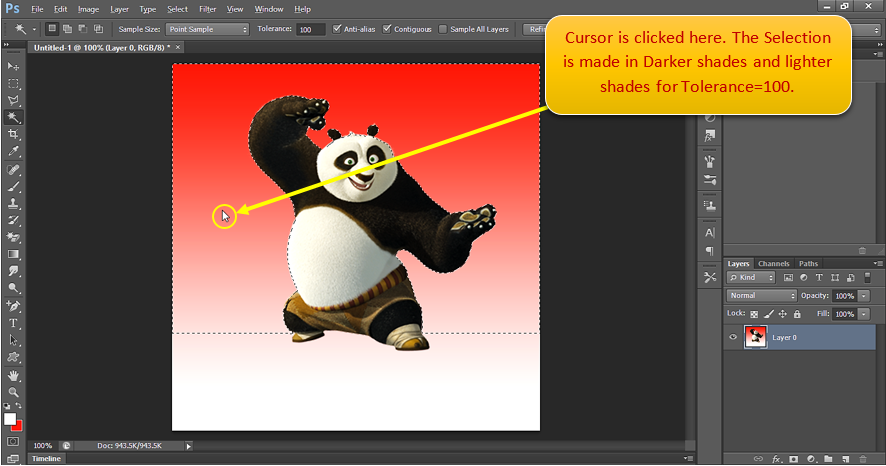Image resolution: width=886 pixels, height=466 pixels.
Task: Open the Select menu
Action: pos(177,9)
